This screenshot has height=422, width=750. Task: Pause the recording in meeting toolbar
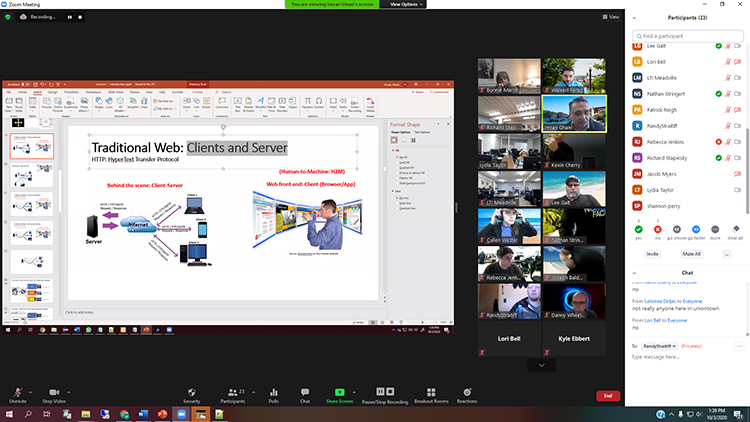coord(380,391)
